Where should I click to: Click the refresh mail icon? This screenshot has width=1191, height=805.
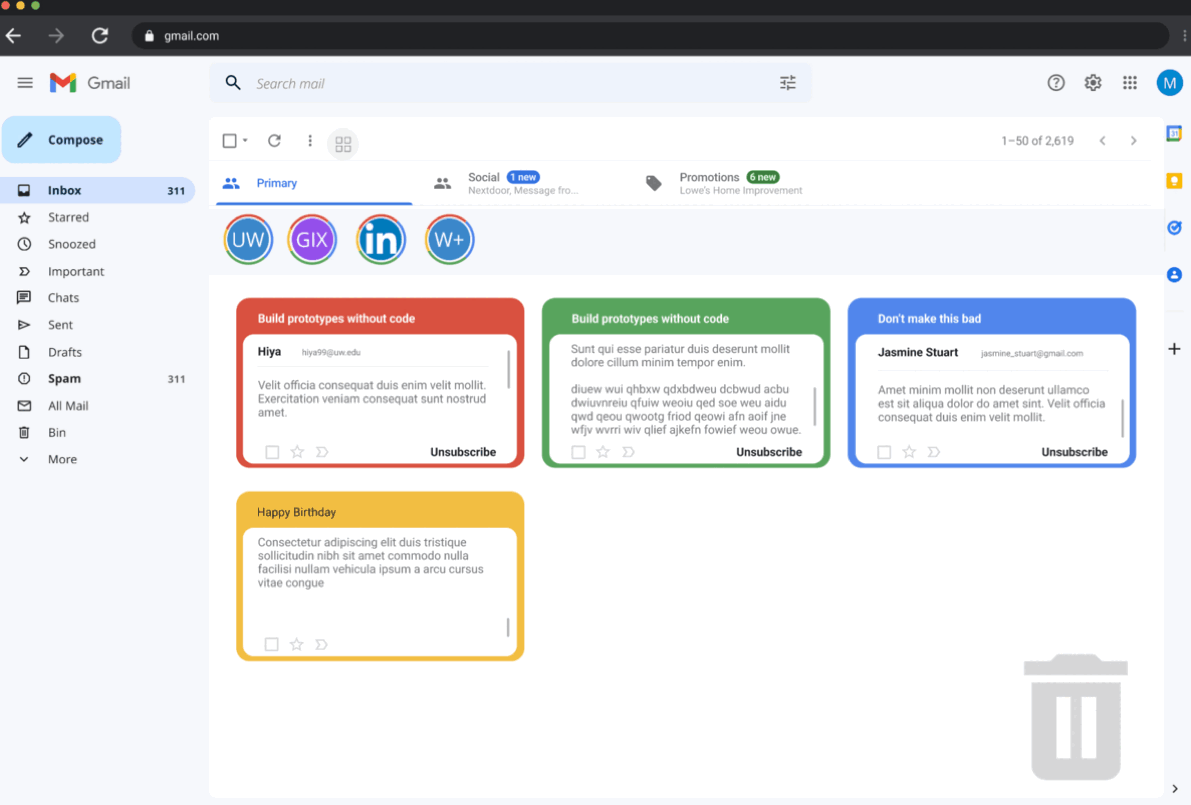pyautogui.click(x=274, y=141)
